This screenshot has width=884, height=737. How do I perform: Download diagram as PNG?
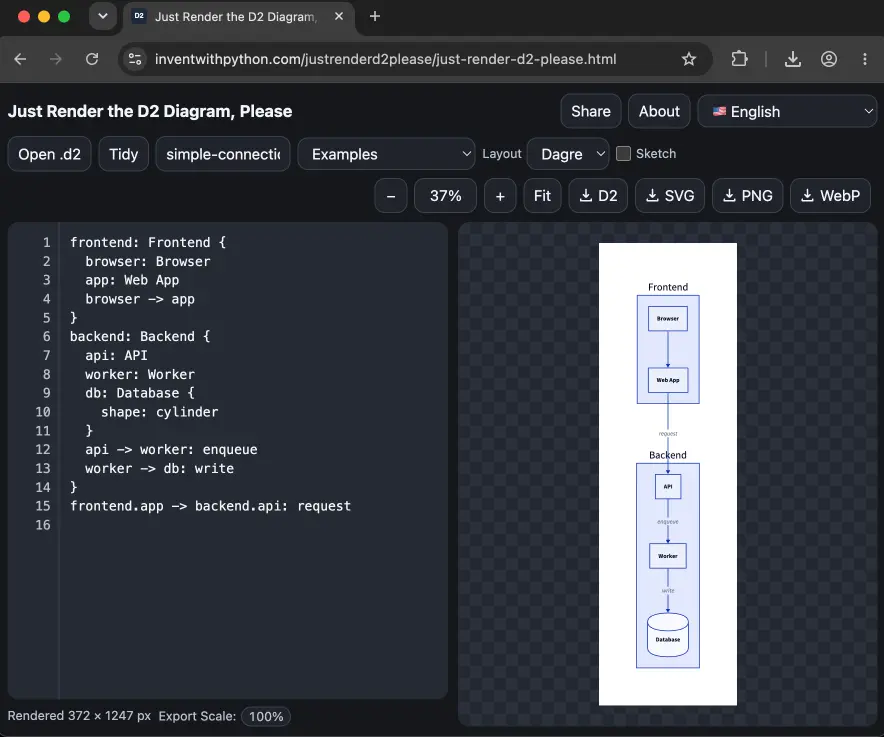click(748, 196)
